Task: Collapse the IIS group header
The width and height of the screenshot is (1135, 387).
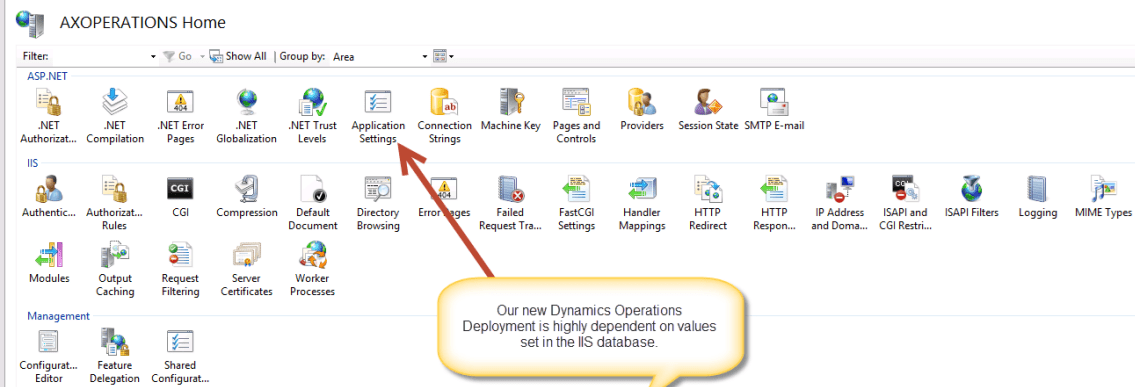Action: [33, 163]
